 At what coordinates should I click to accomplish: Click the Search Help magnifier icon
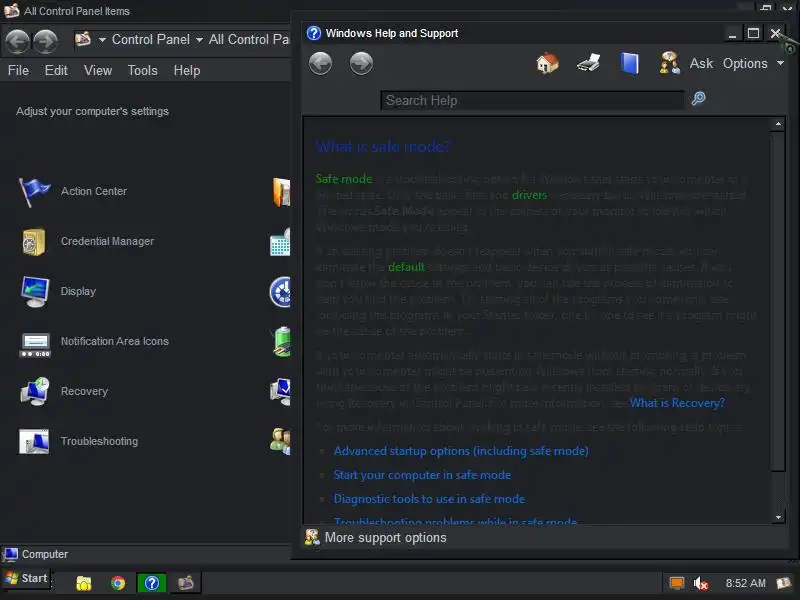click(698, 98)
